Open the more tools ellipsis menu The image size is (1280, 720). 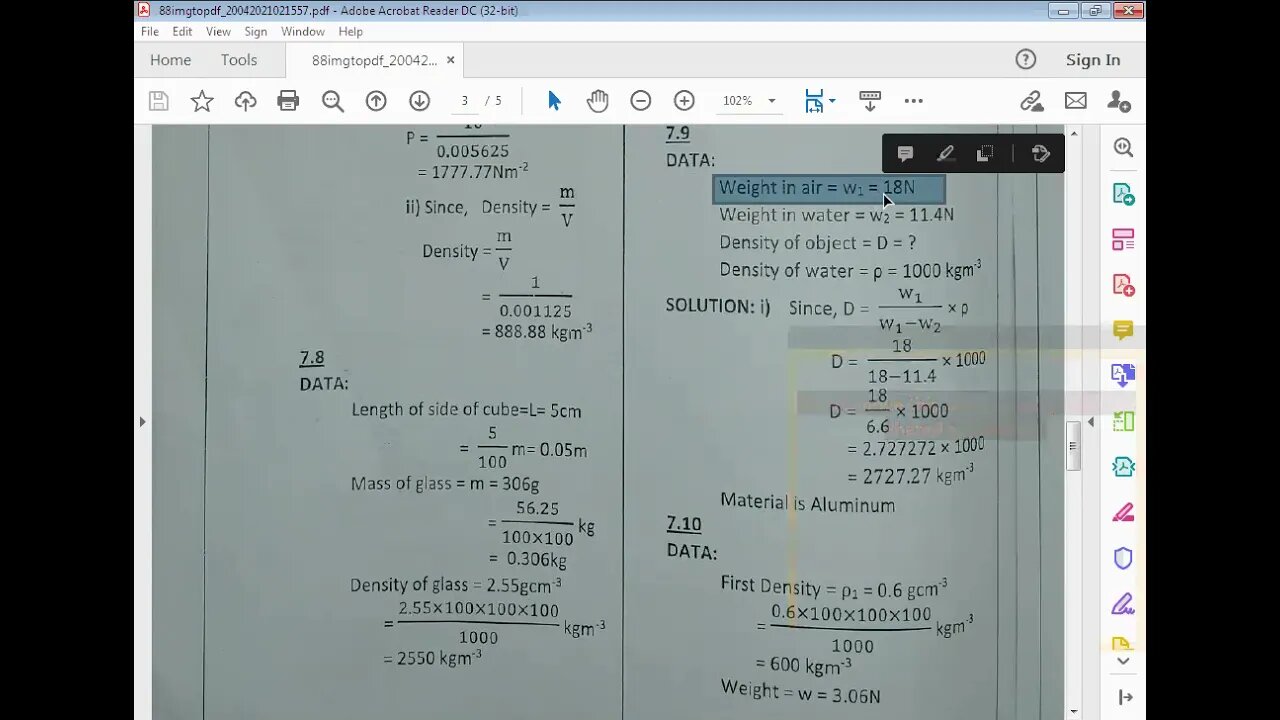tap(913, 101)
